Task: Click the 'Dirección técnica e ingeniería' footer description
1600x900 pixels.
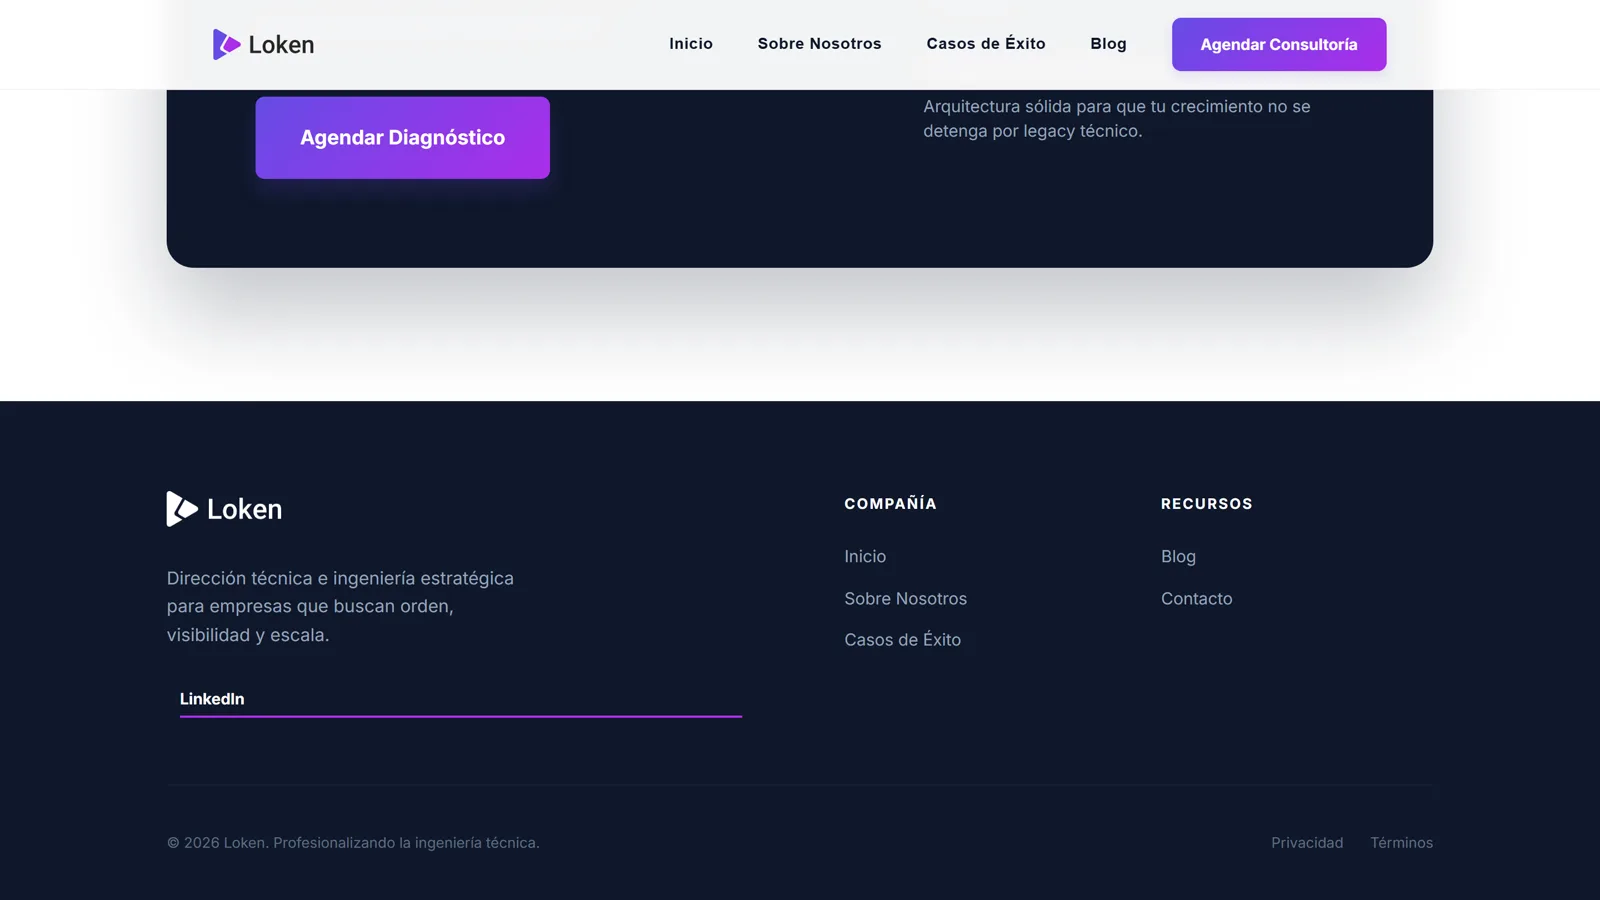Action: click(x=340, y=607)
